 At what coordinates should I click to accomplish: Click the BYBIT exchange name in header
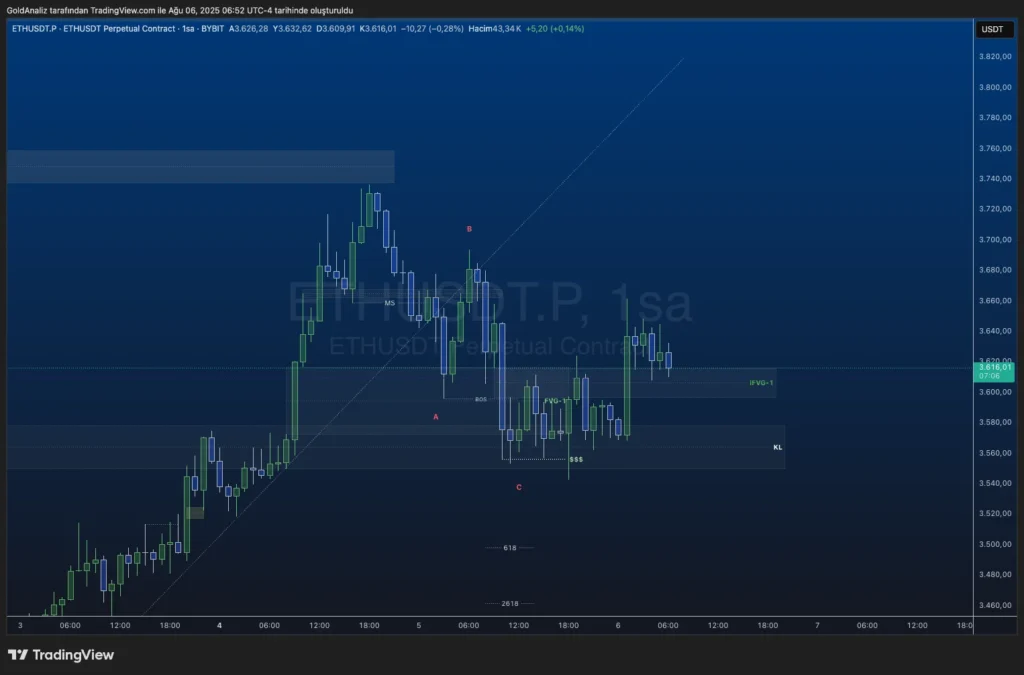tap(210, 29)
